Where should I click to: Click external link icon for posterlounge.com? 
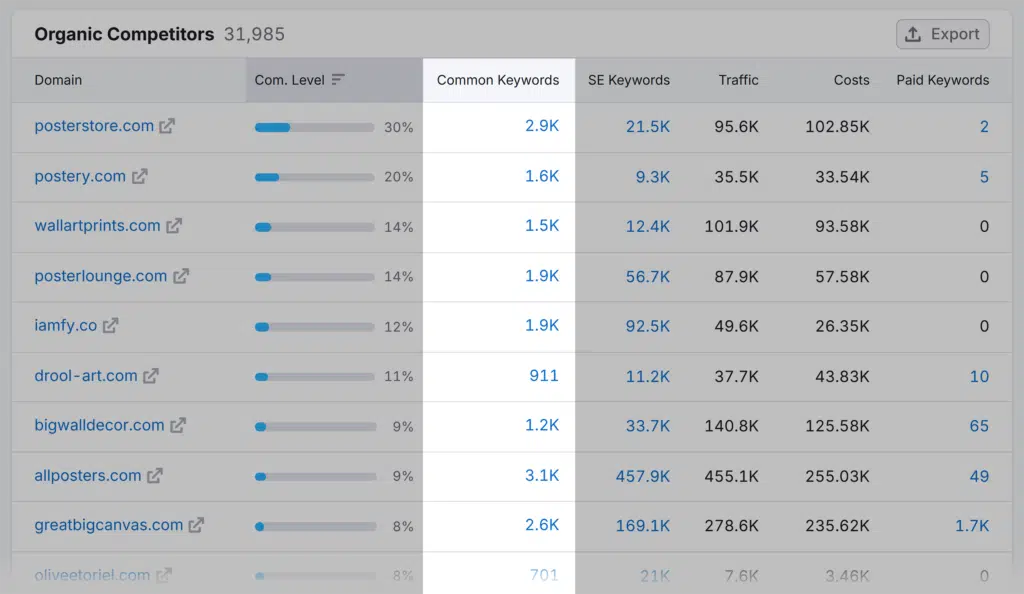coord(181,276)
